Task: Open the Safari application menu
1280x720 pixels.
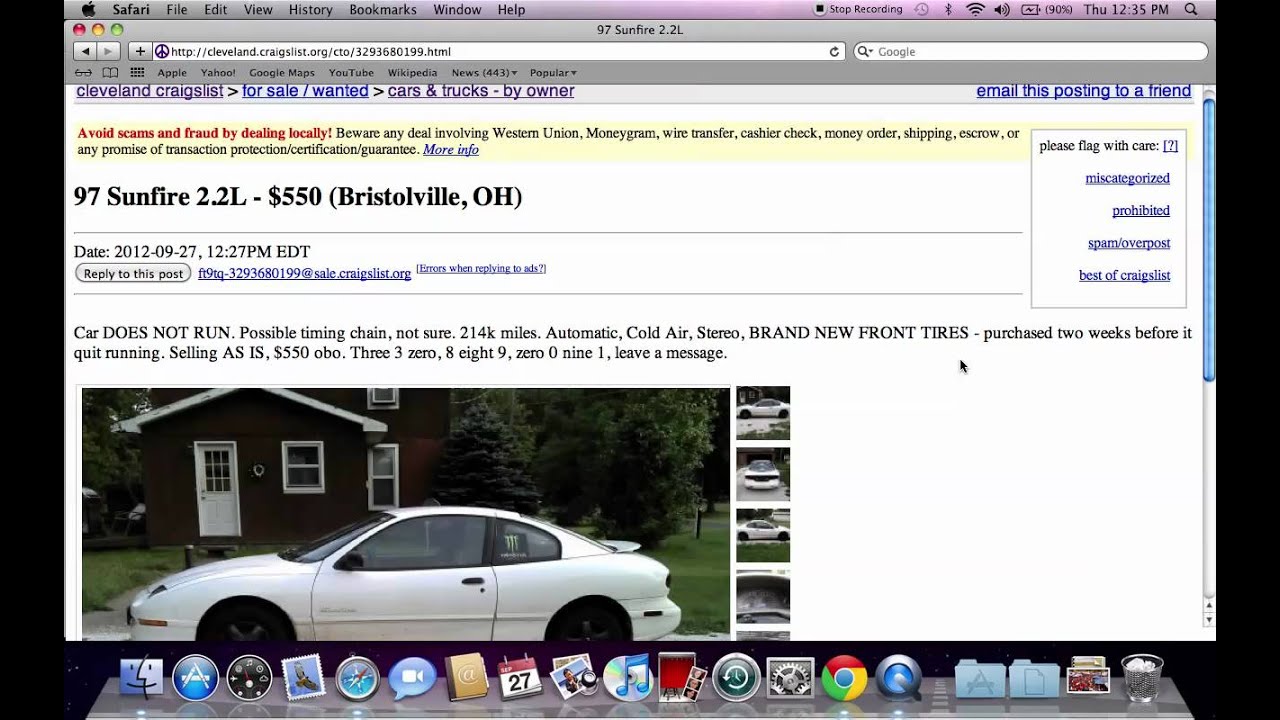Action: click(x=131, y=9)
